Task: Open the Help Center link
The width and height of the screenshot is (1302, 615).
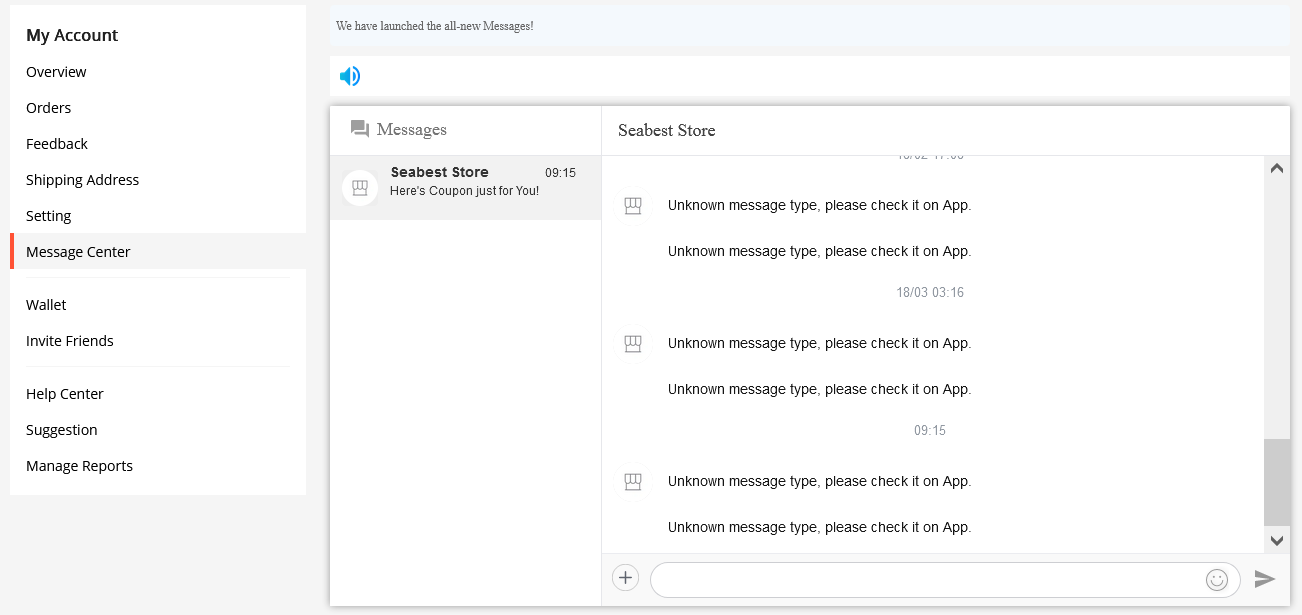Action: (x=65, y=394)
